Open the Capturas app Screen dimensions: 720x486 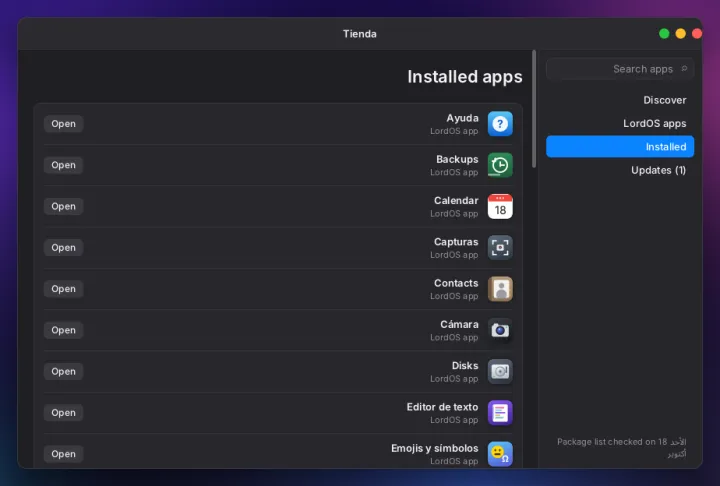pos(63,248)
